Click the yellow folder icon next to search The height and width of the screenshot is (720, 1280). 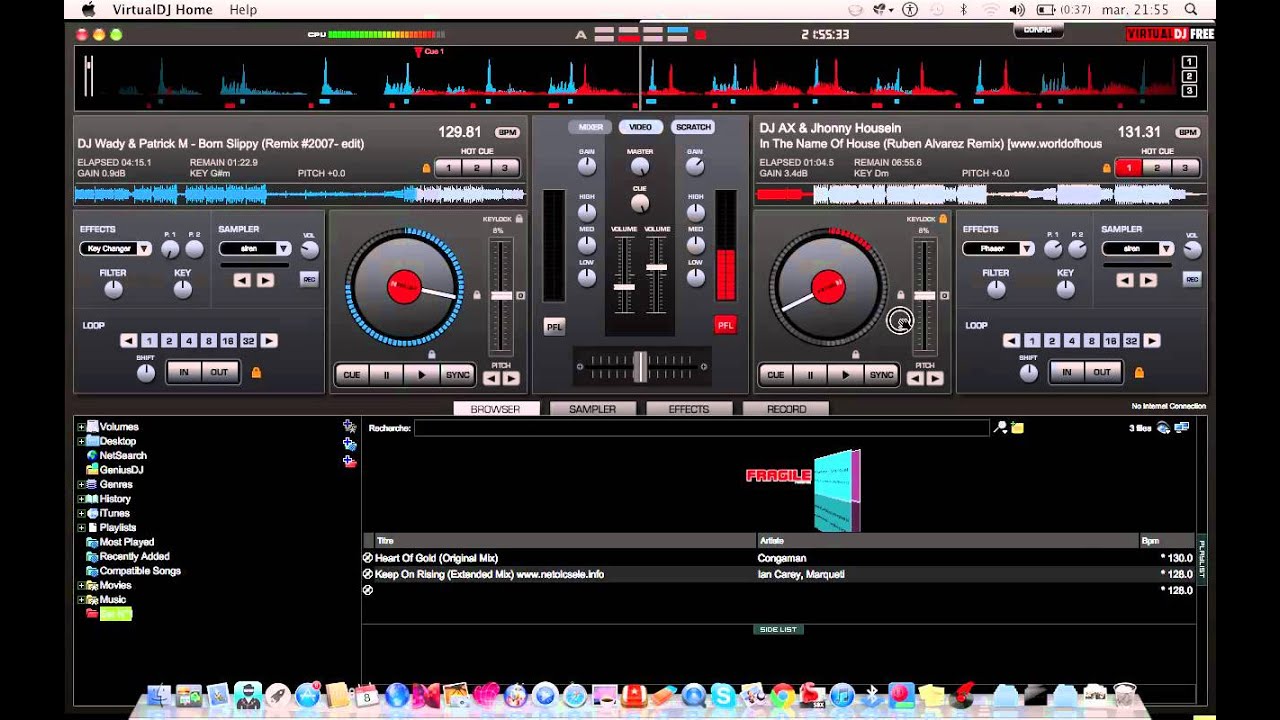tap(1017, 428)
